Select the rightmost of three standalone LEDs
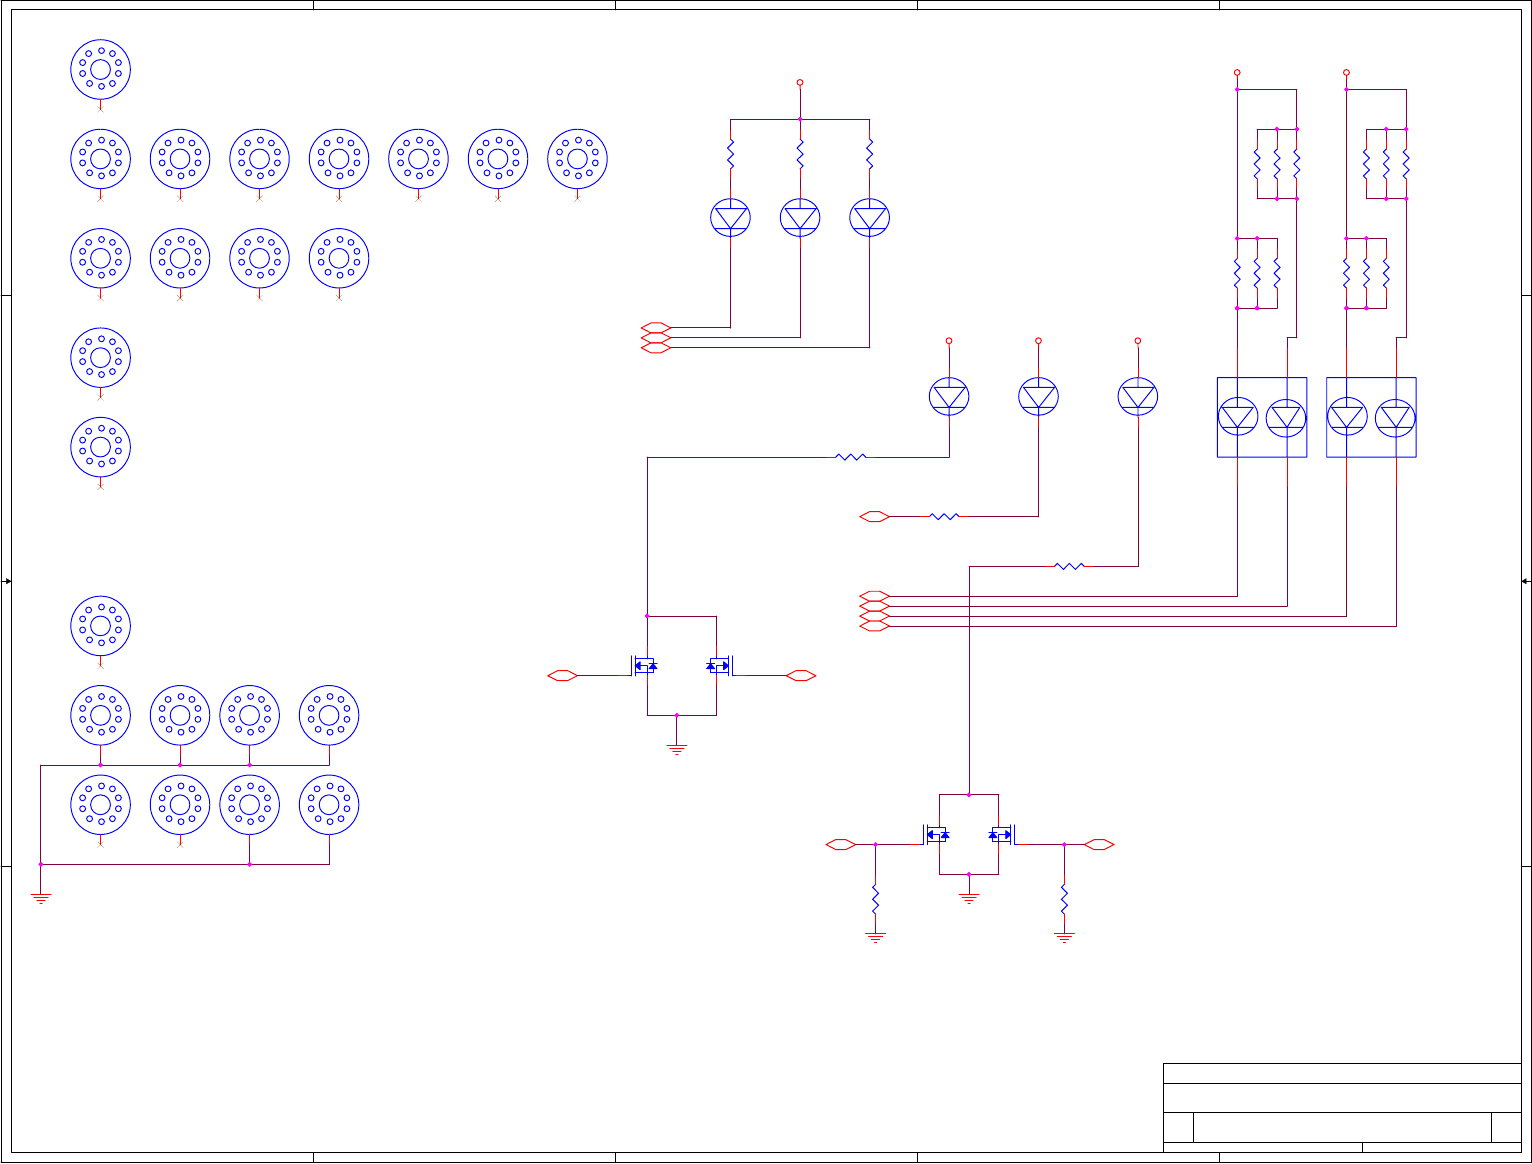The height and width of the screenshot is (1164, 1532). (1138, 397)
